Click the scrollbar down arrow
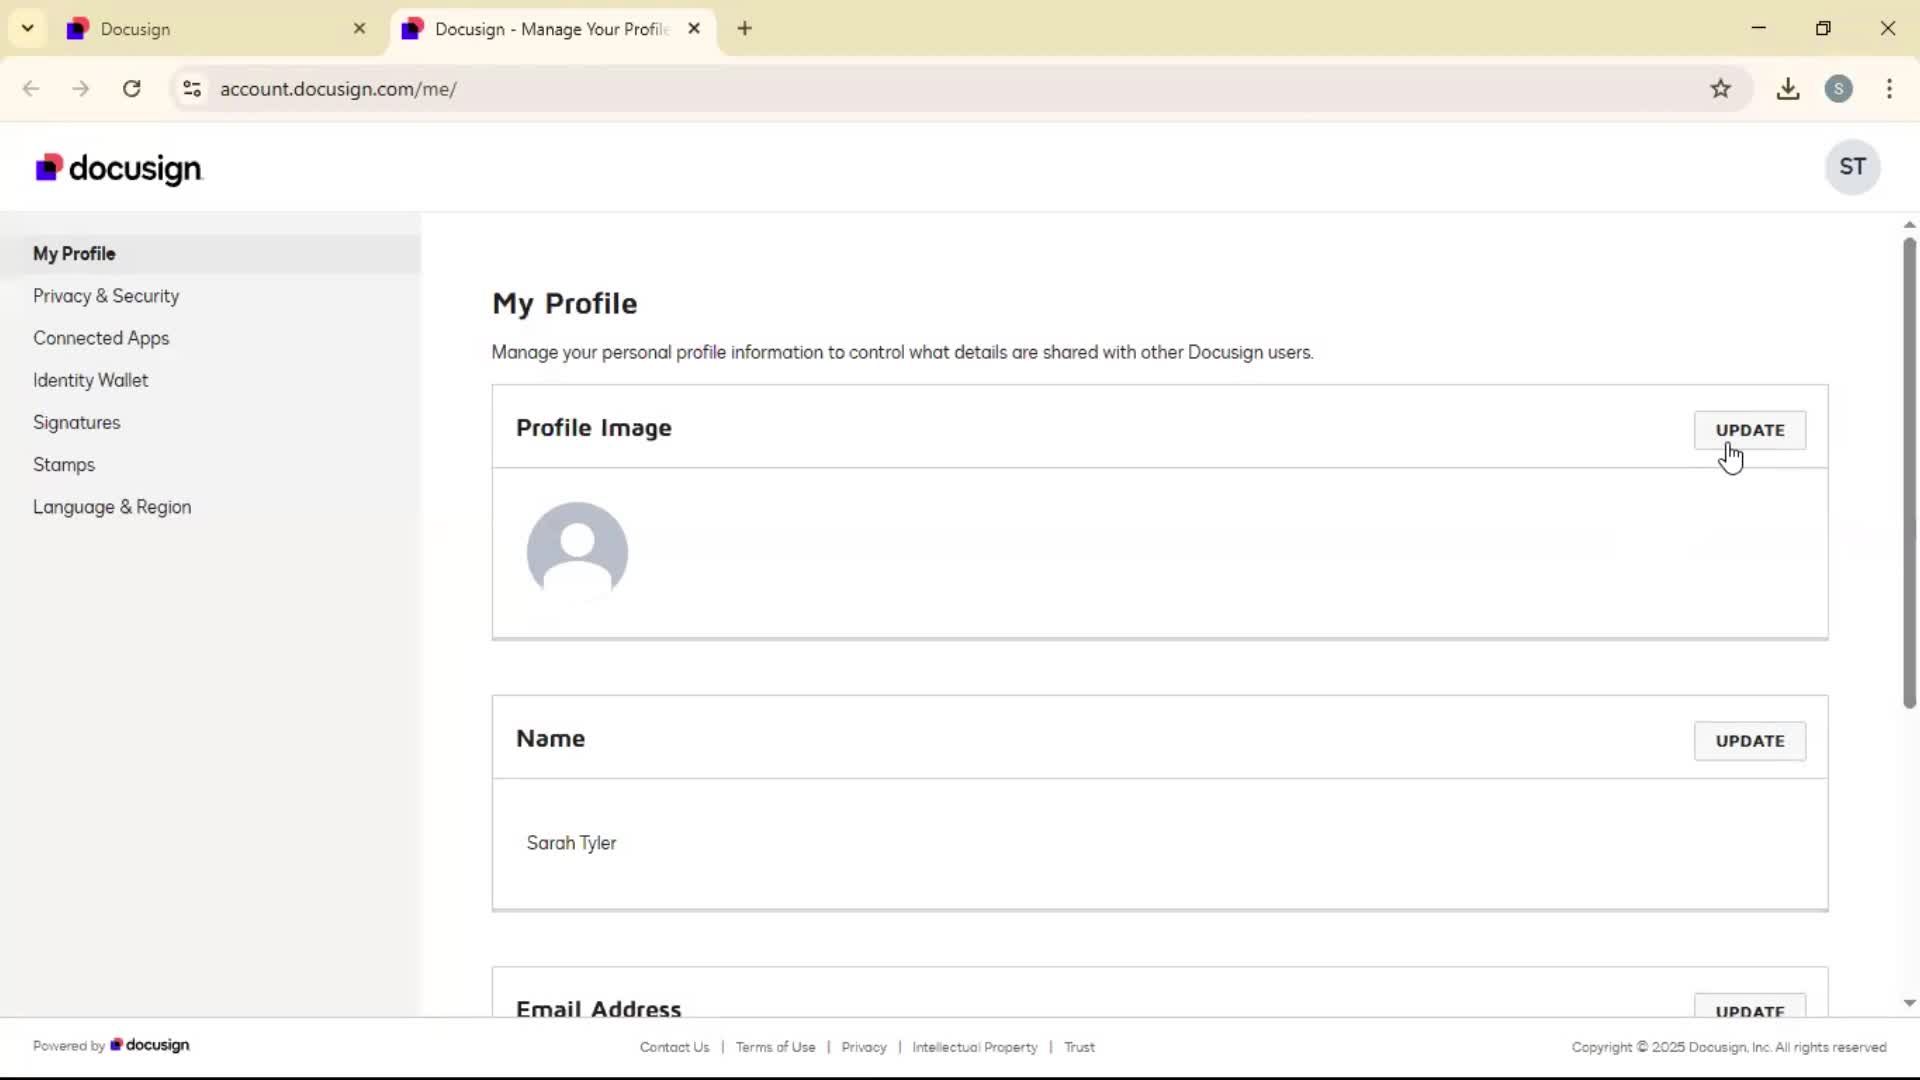Screen dimensions: 1920x1080 [1909, 1003]
